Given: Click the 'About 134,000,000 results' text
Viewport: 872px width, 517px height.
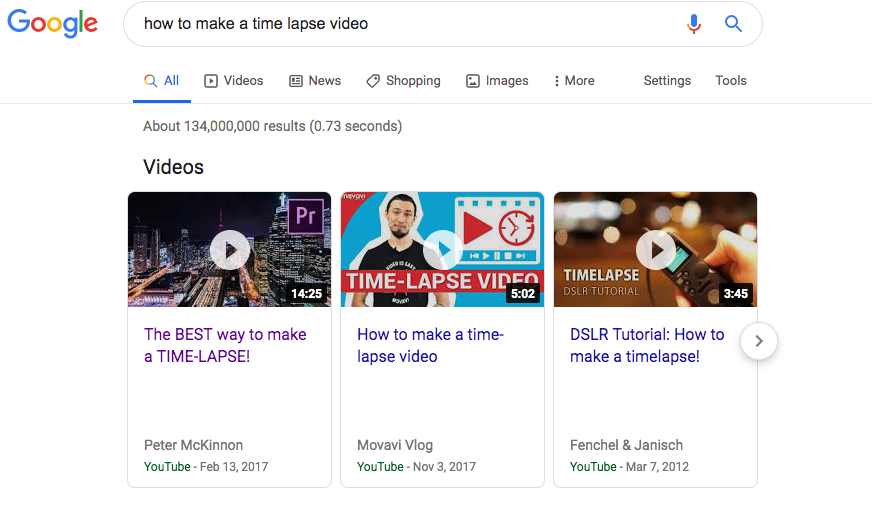Looking at the screenshot, I should [x=272, y=126].
